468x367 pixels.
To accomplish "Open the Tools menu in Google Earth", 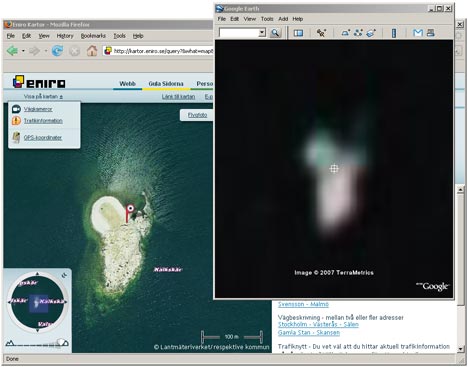I will [x=267, y=19].
